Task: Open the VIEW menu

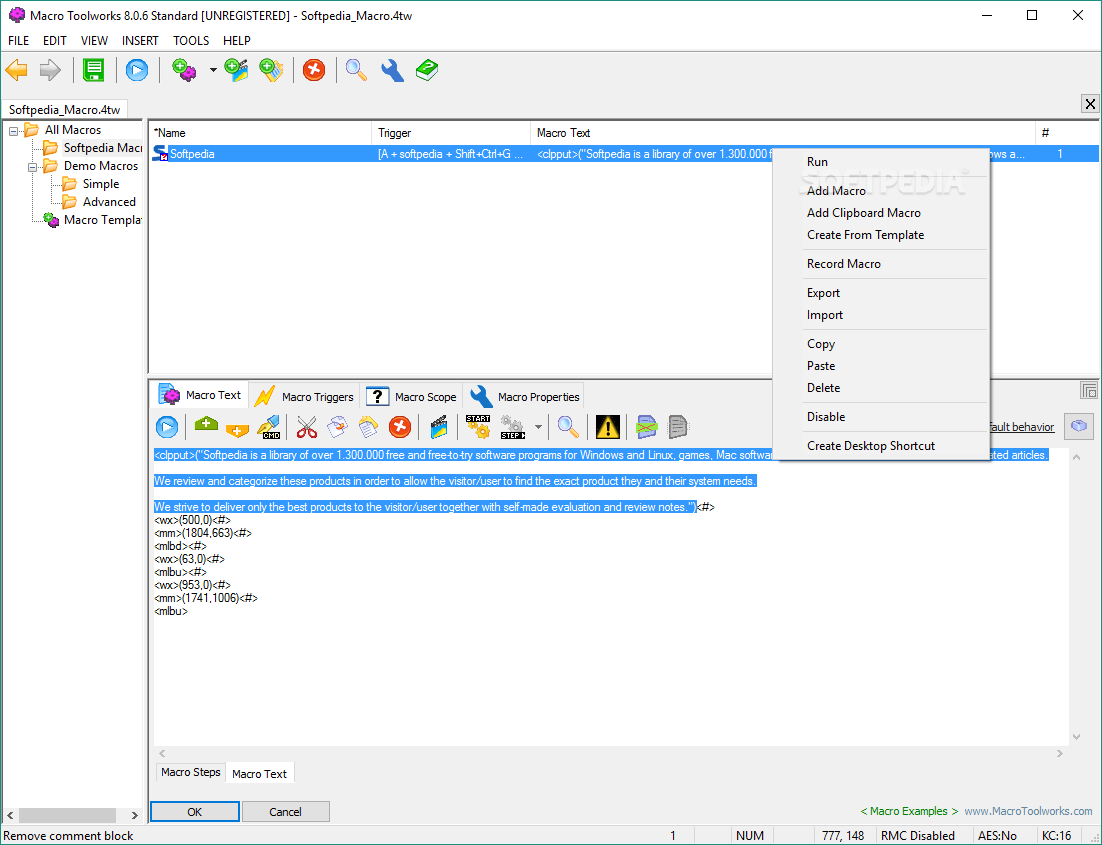Action: [x=94, y=41]
